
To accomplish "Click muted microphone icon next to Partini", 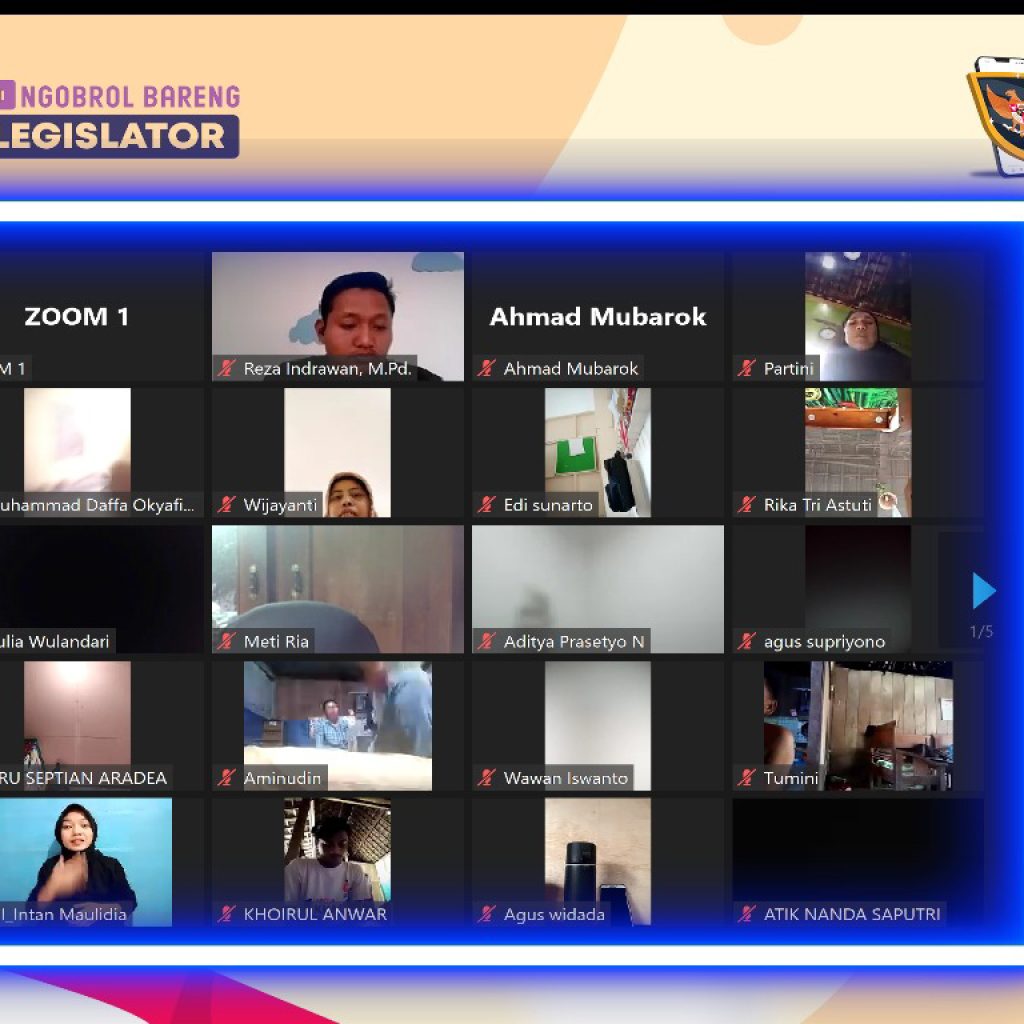I will [747, 369].
